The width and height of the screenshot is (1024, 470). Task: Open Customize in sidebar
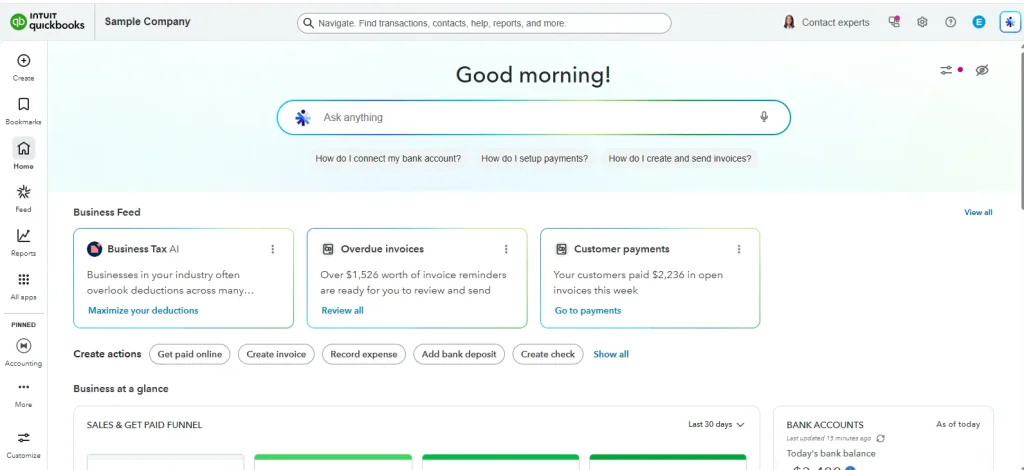[x=24, y=445]
